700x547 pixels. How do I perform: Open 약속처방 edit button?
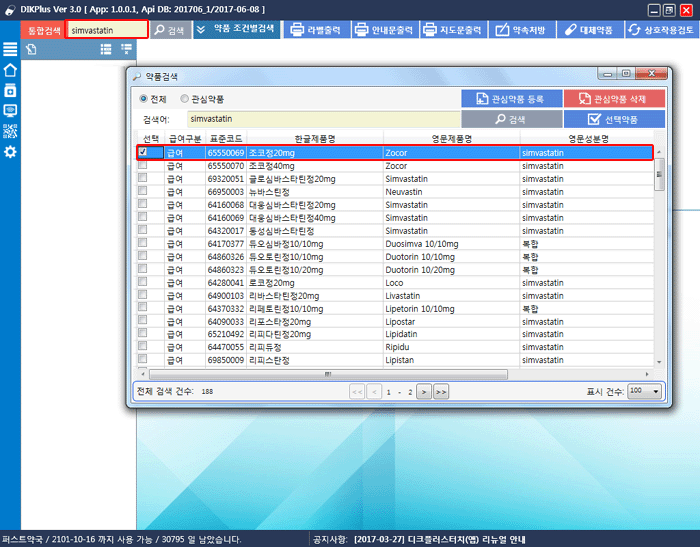(x=522, y=30)
